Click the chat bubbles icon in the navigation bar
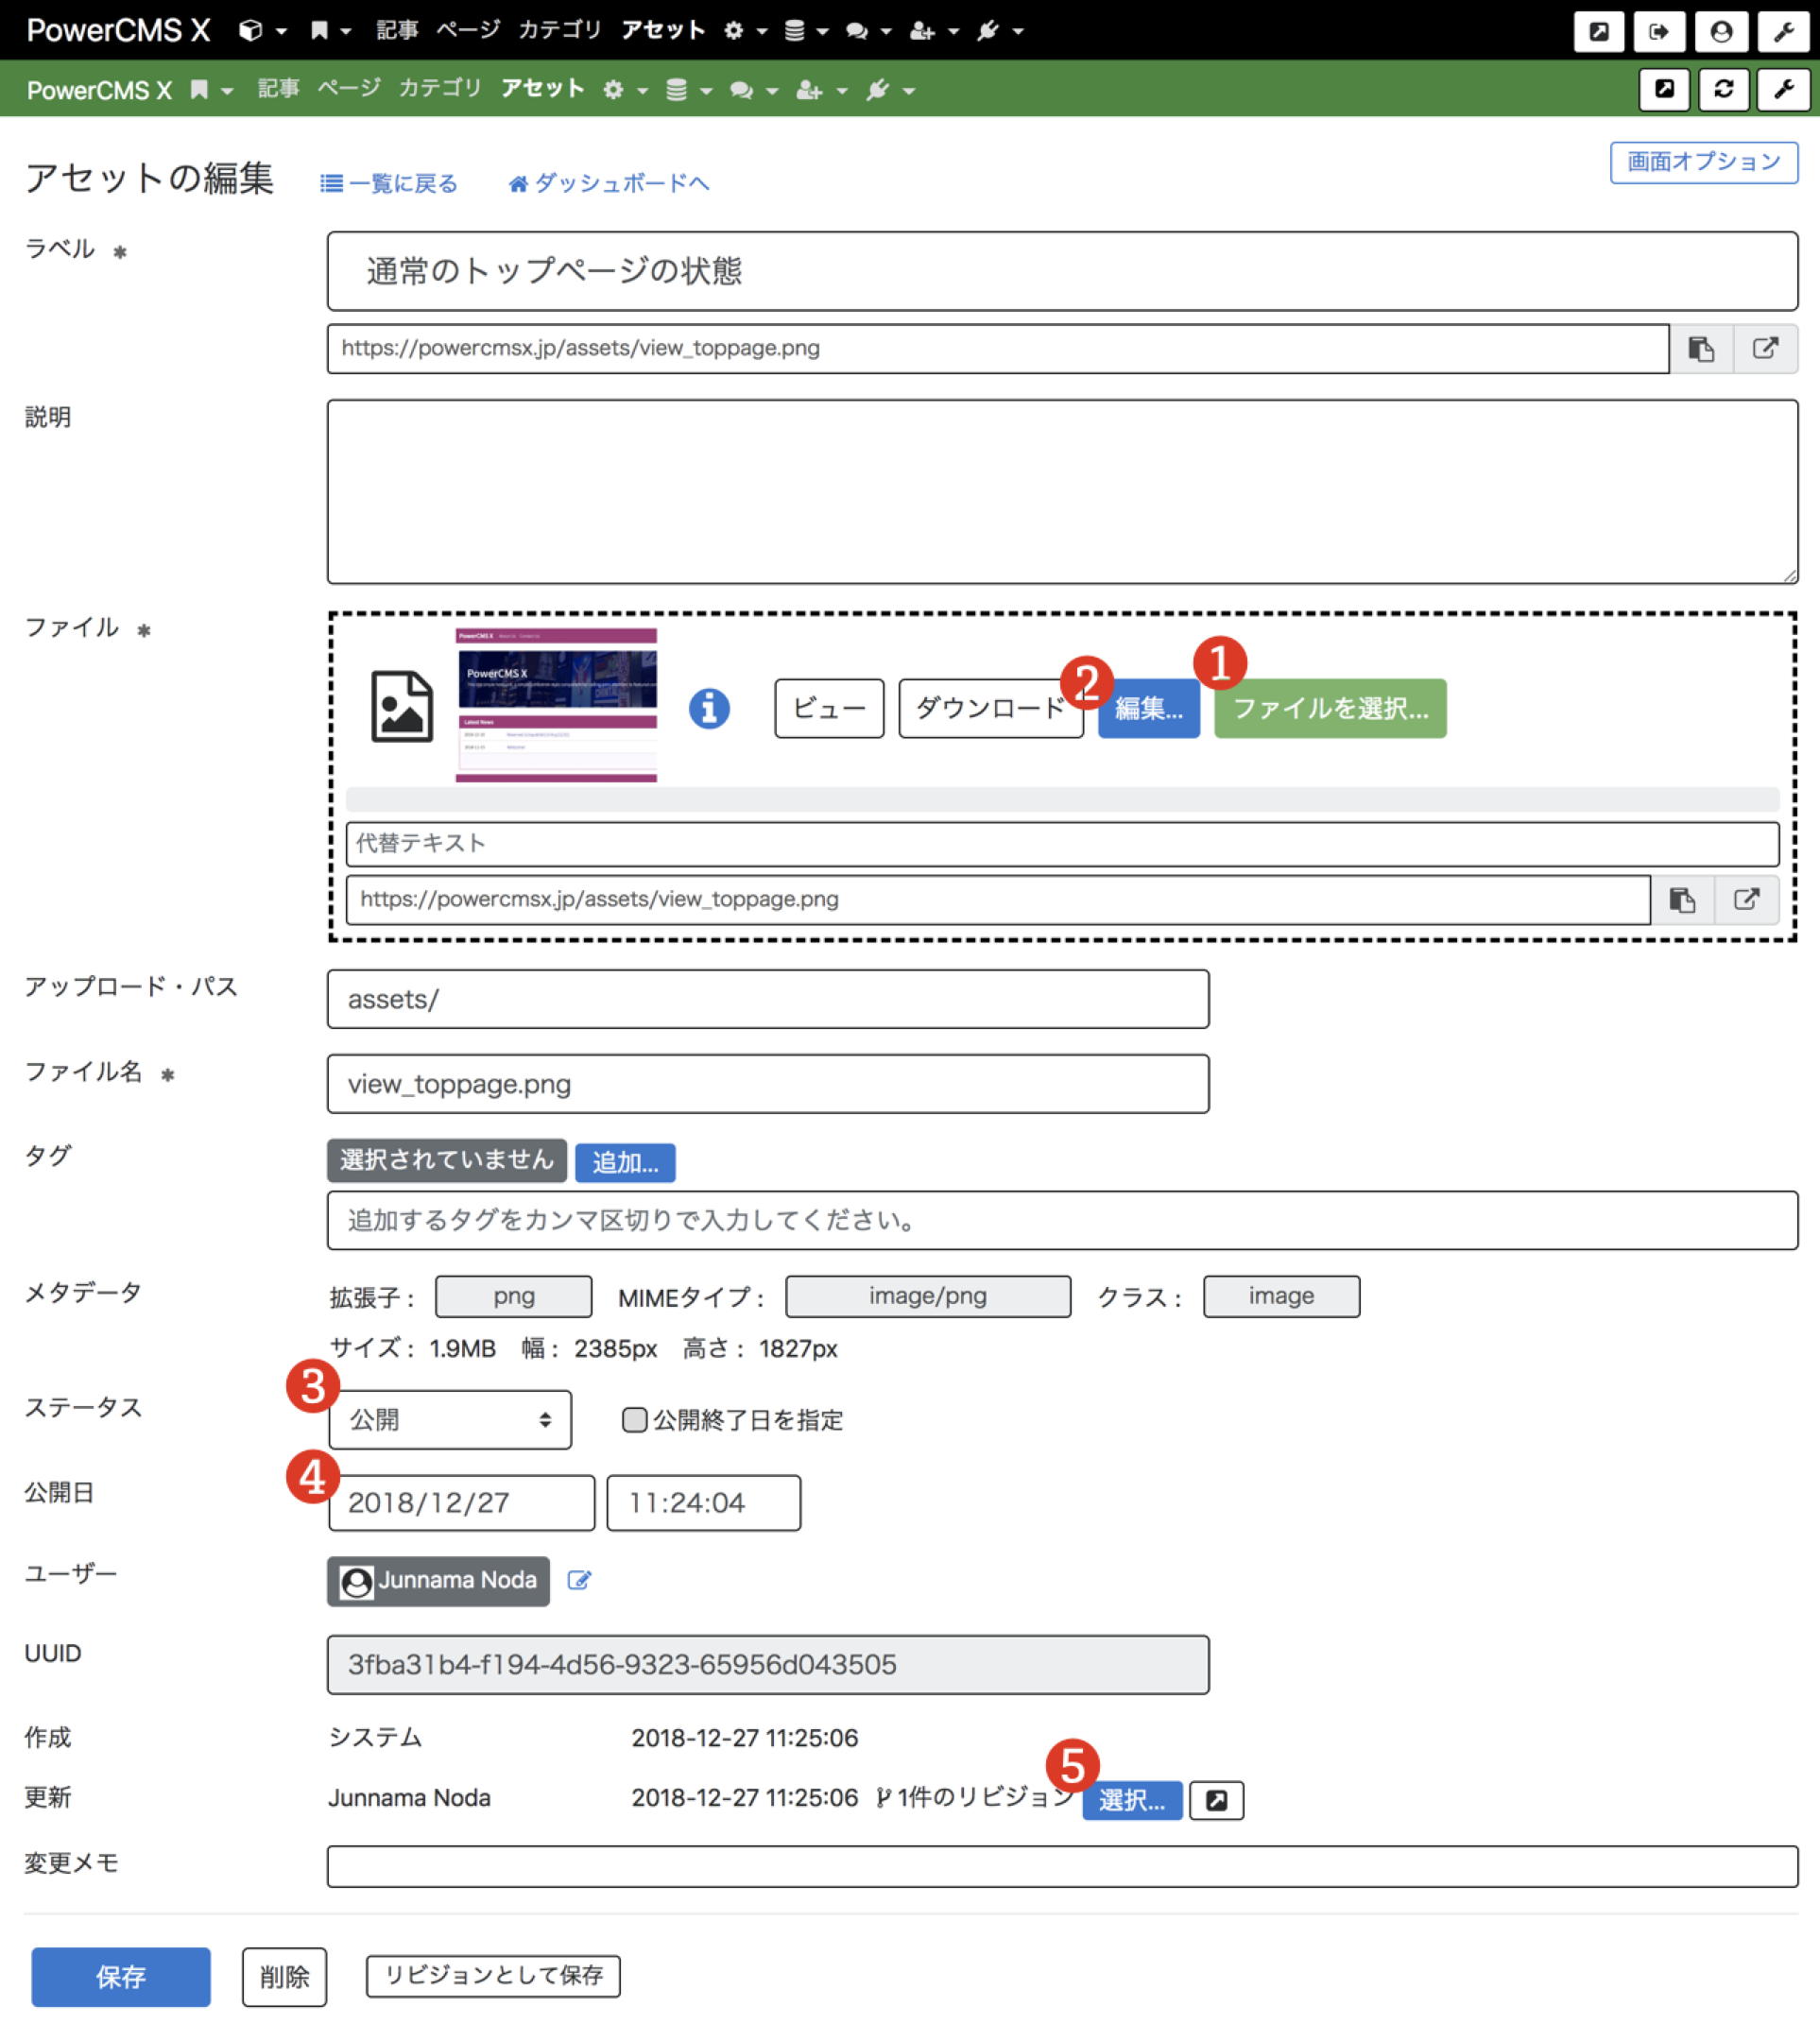 857,30
